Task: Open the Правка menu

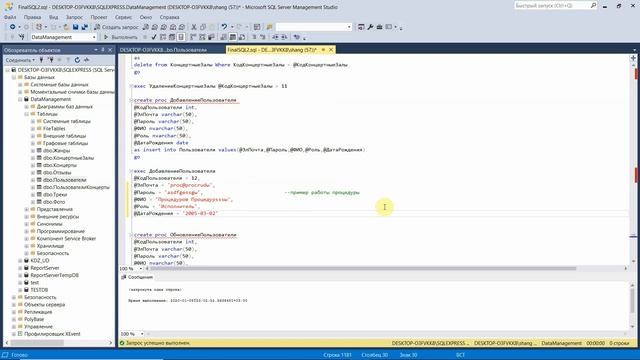Action: [x=32, y=17]
